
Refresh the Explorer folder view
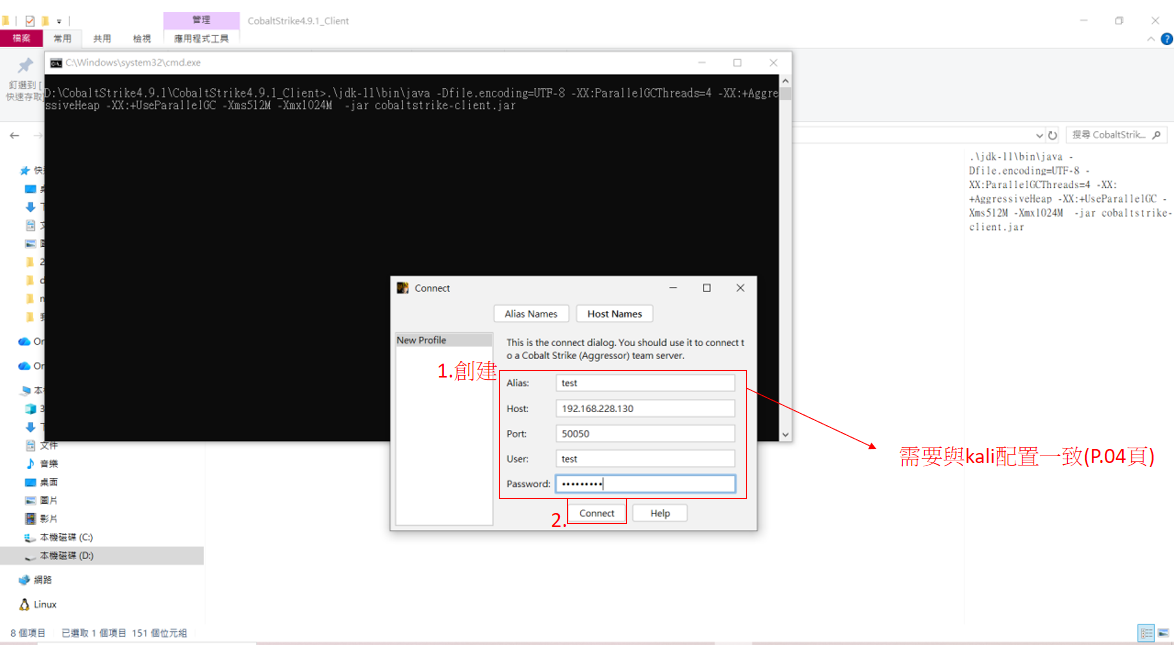(1053, 136)
